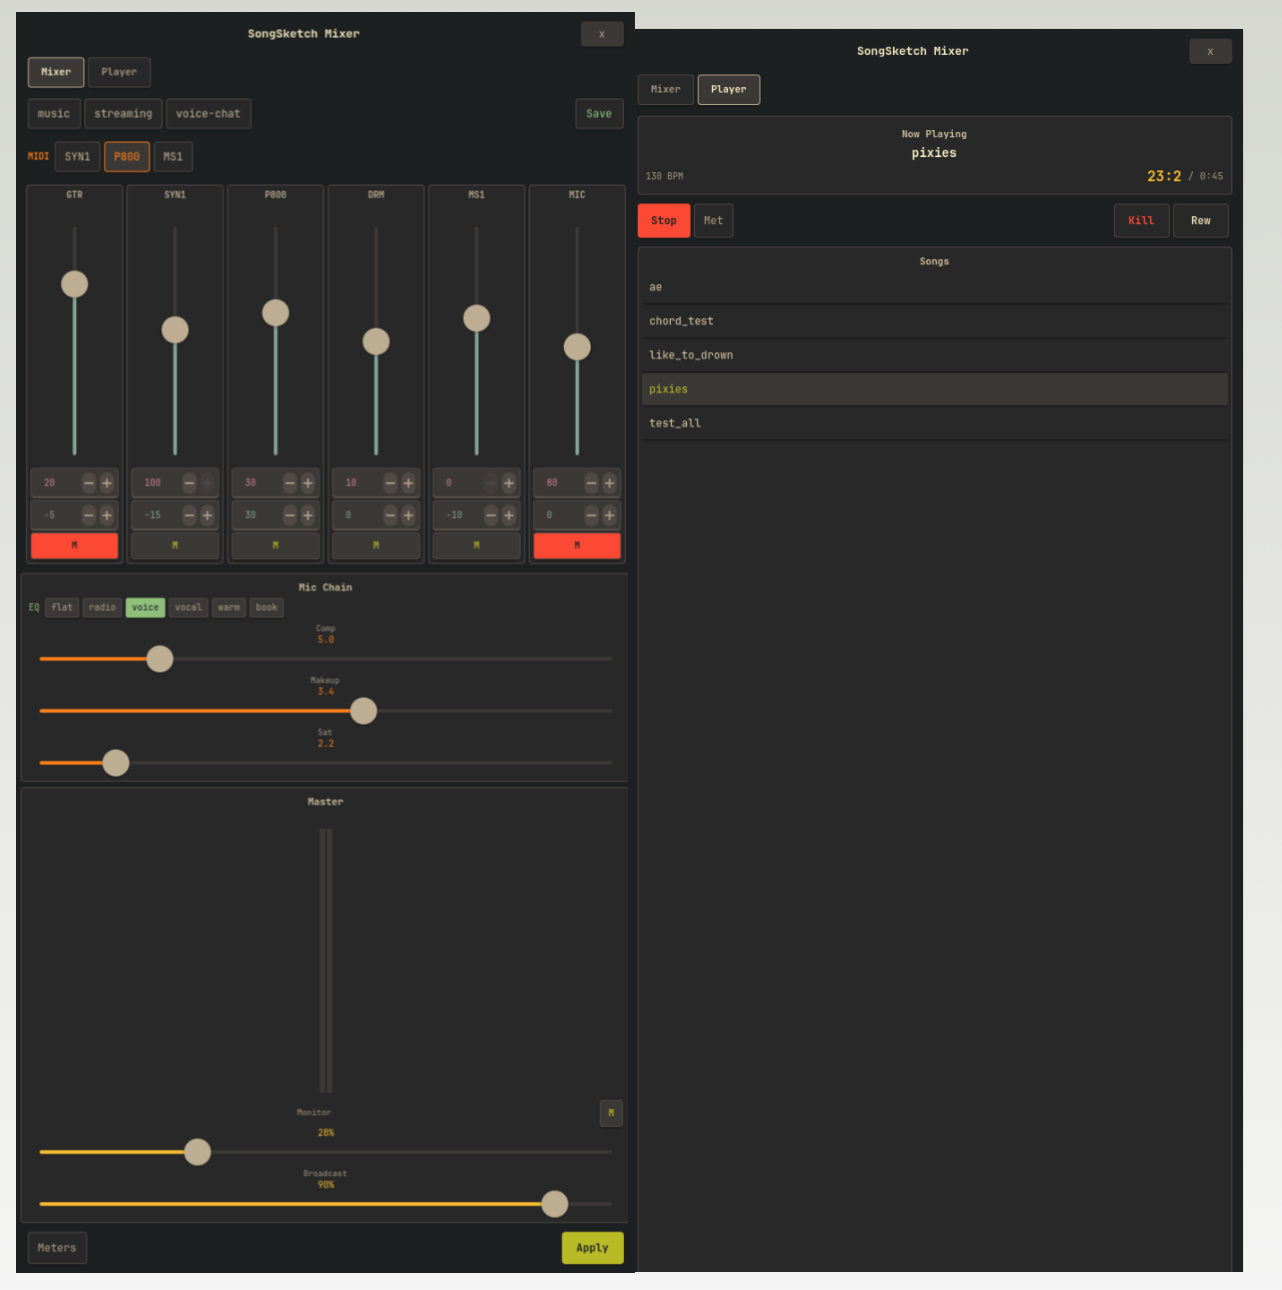1282x1290 pixels.
Task: Toggle the Master section M mute button
Action: click(611, 1113)
